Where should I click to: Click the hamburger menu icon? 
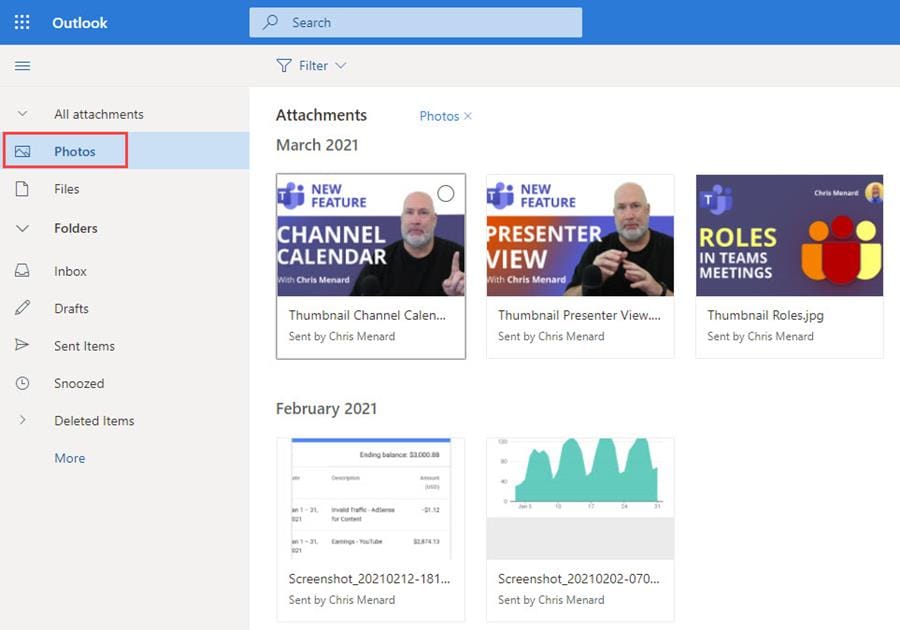[22, 65]
